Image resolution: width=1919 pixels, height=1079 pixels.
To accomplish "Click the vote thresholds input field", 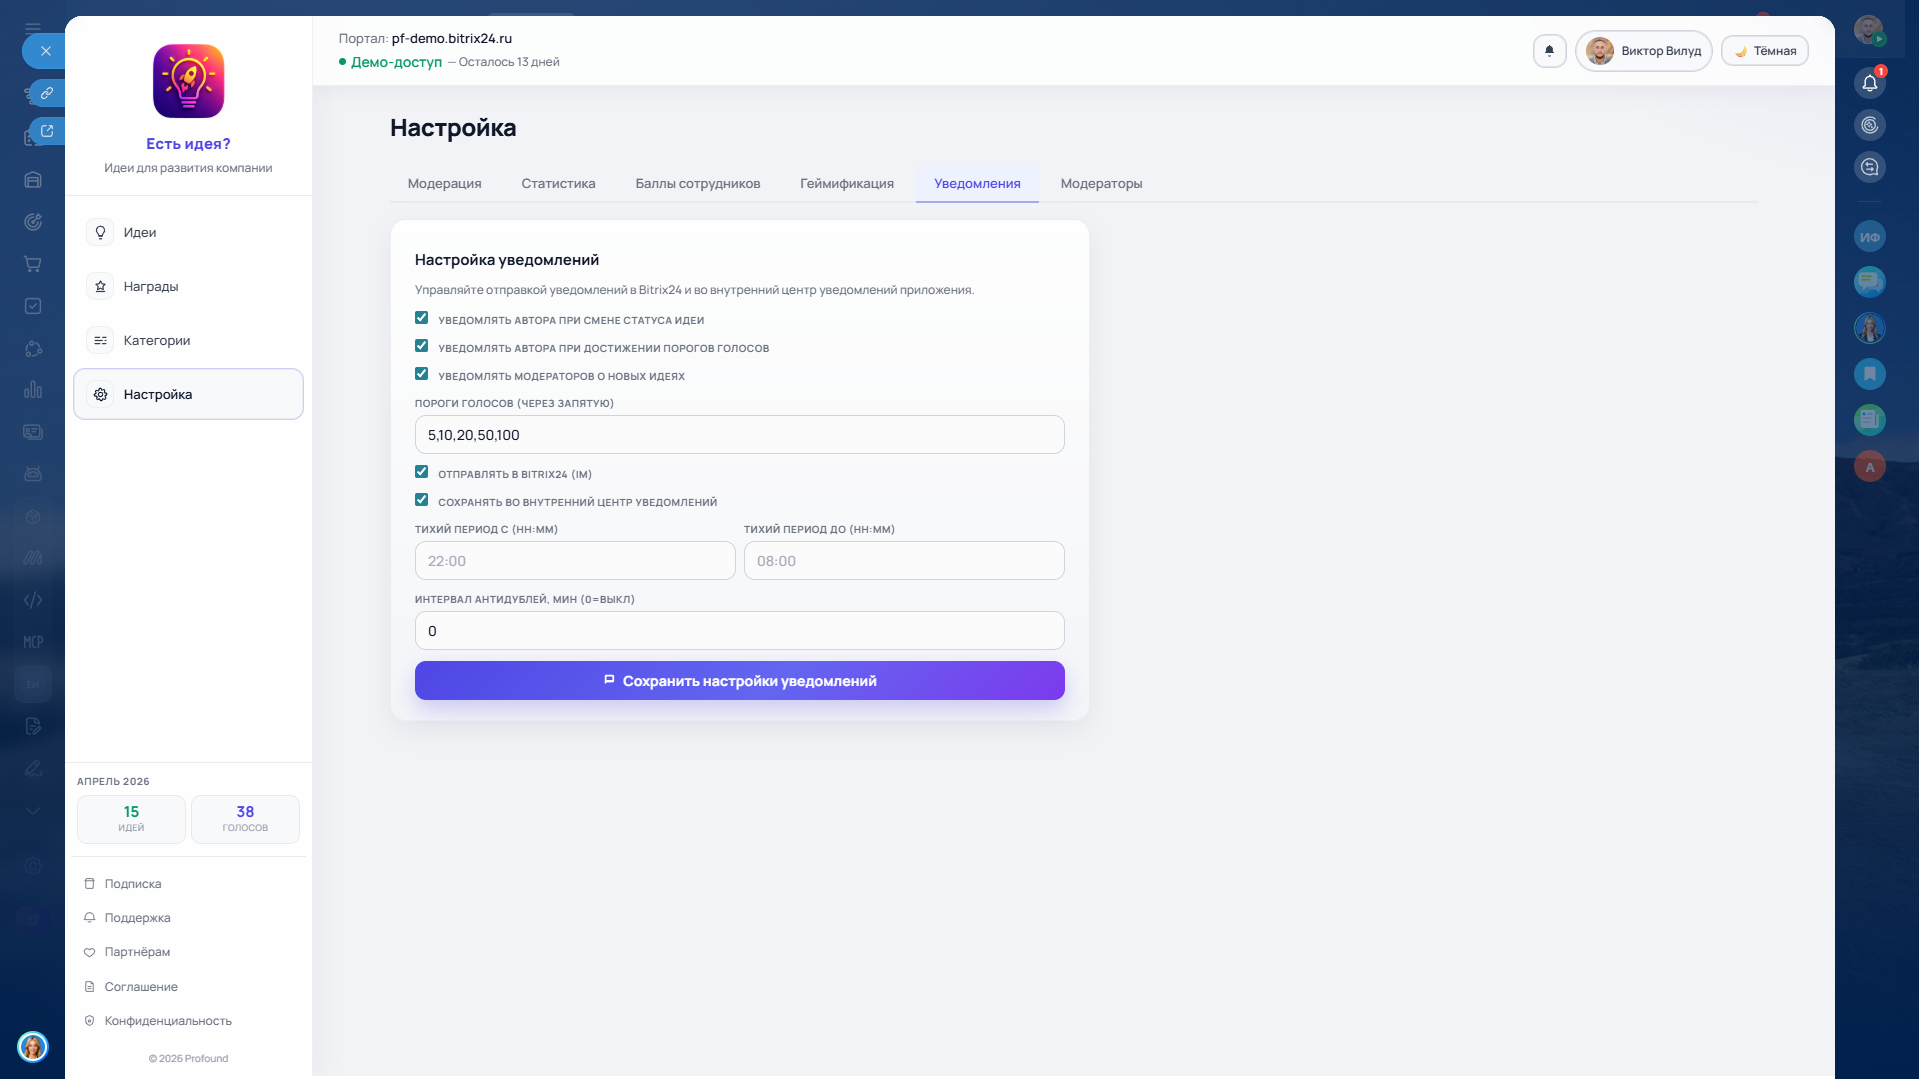I will coord(739,435).
